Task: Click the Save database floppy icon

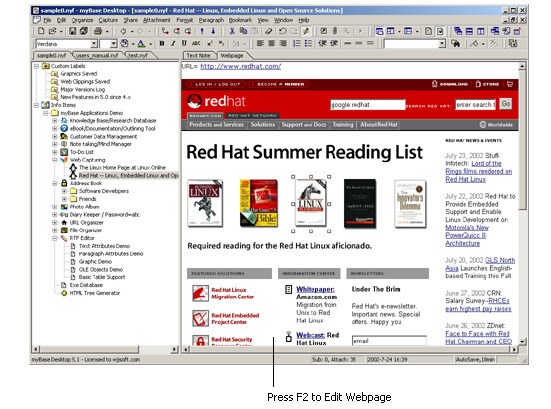Action: (x=72, y=31)
